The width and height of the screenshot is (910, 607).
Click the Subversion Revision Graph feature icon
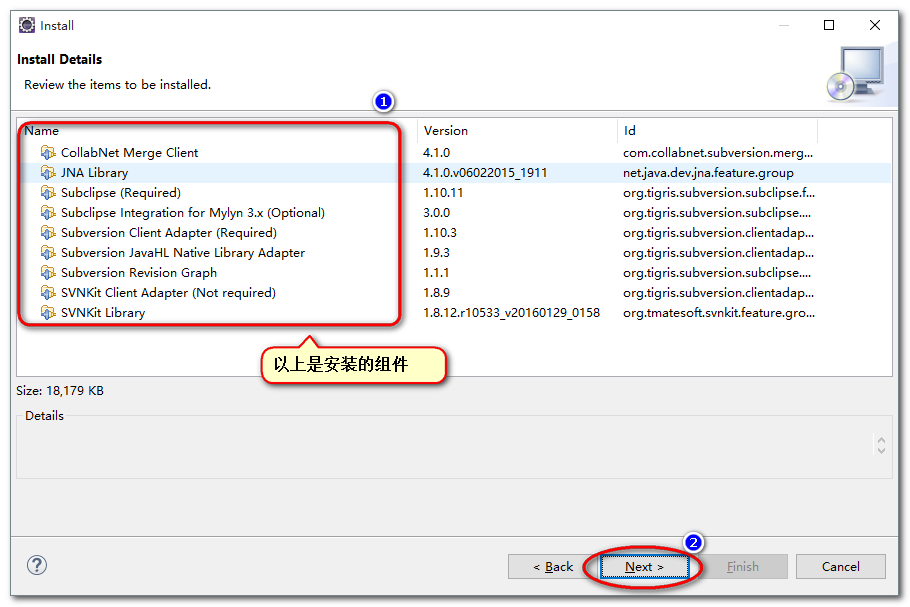pos(48,273)
